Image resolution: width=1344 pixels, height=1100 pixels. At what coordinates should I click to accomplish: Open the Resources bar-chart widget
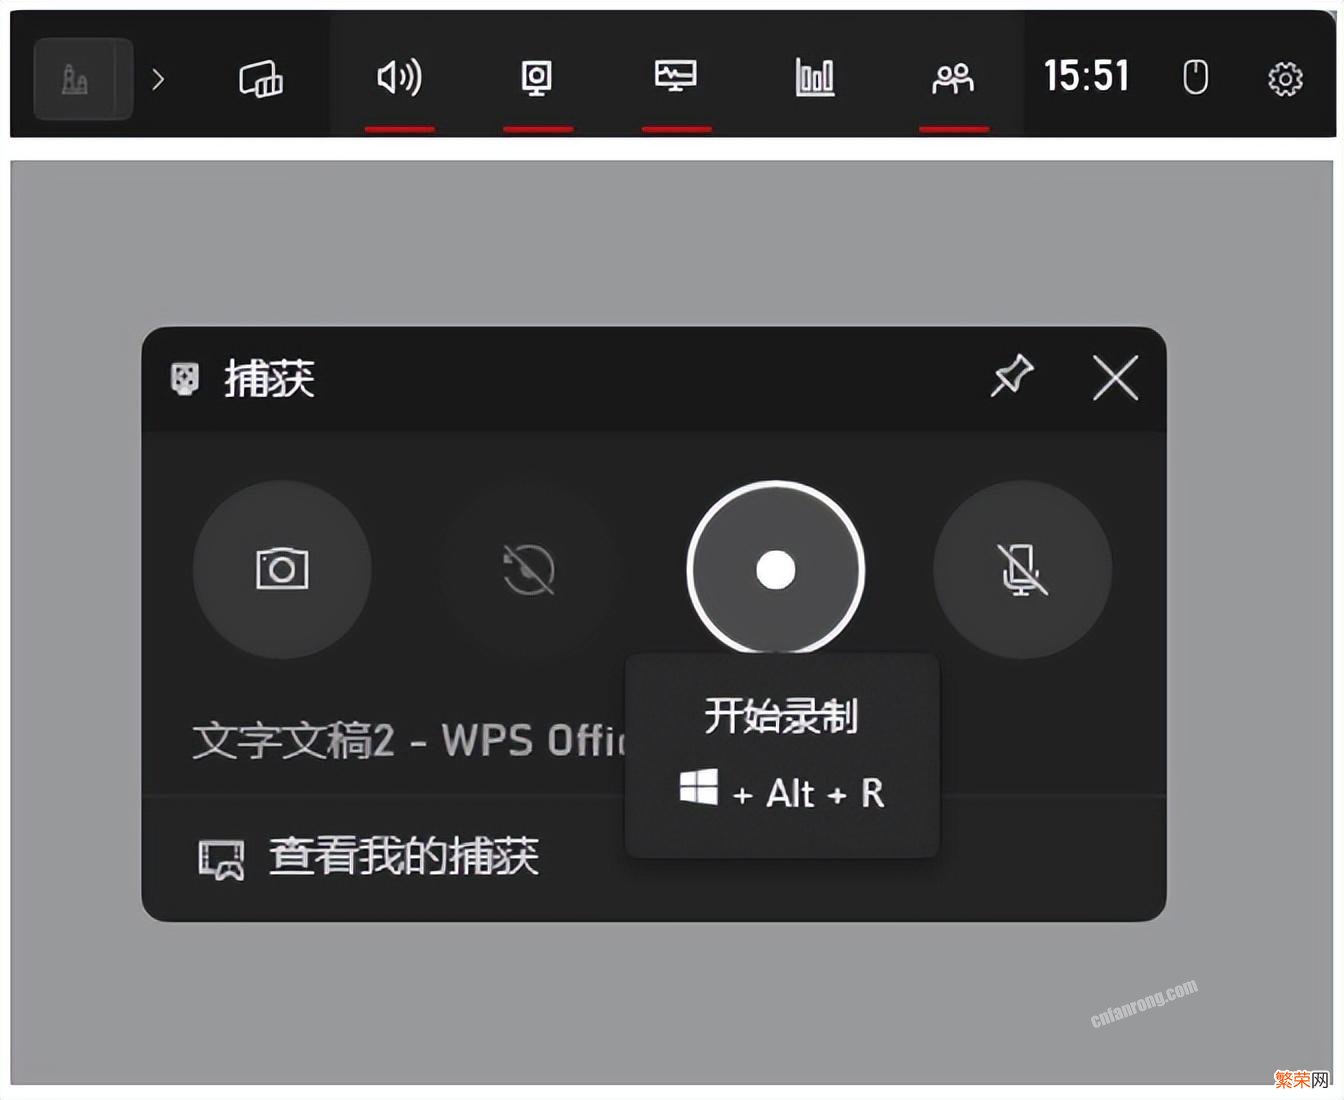[x=815, y=77]
